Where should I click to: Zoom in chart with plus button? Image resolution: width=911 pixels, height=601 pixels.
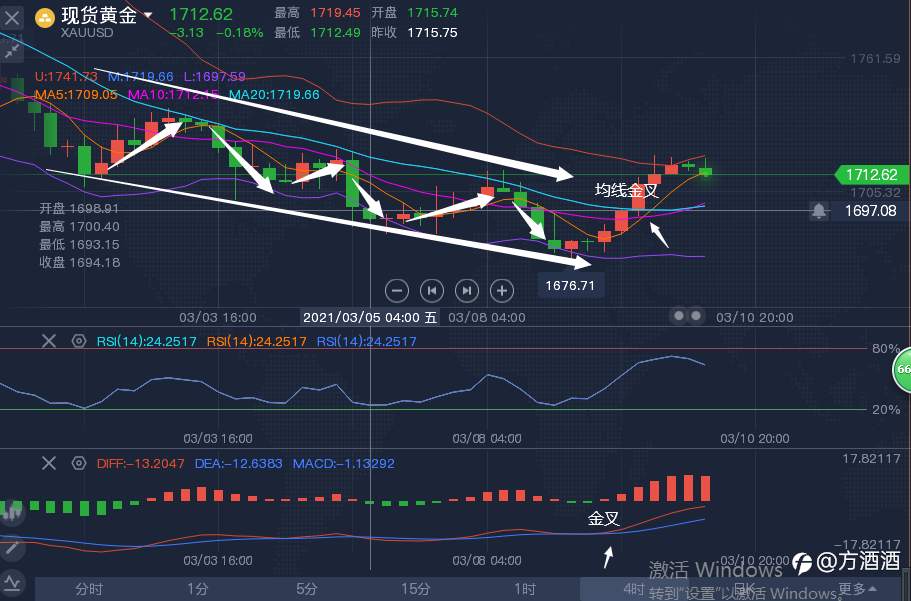coord(501,291)
